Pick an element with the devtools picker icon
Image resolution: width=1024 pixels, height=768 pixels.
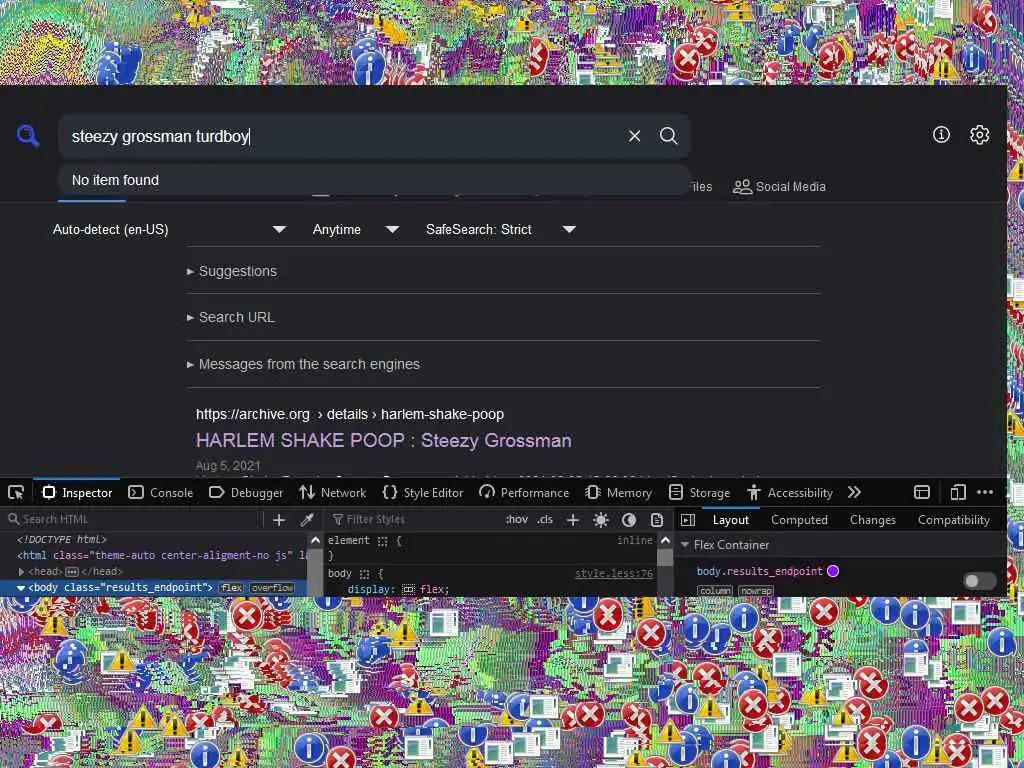[16, 492]
